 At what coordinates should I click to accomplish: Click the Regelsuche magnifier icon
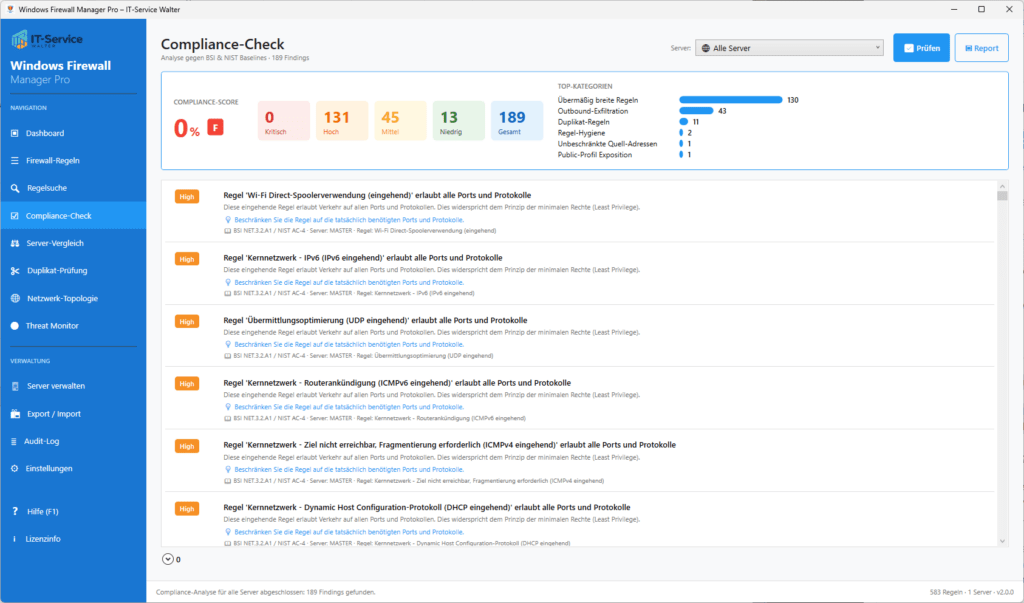pyautogui.click(x=14, y=188)
